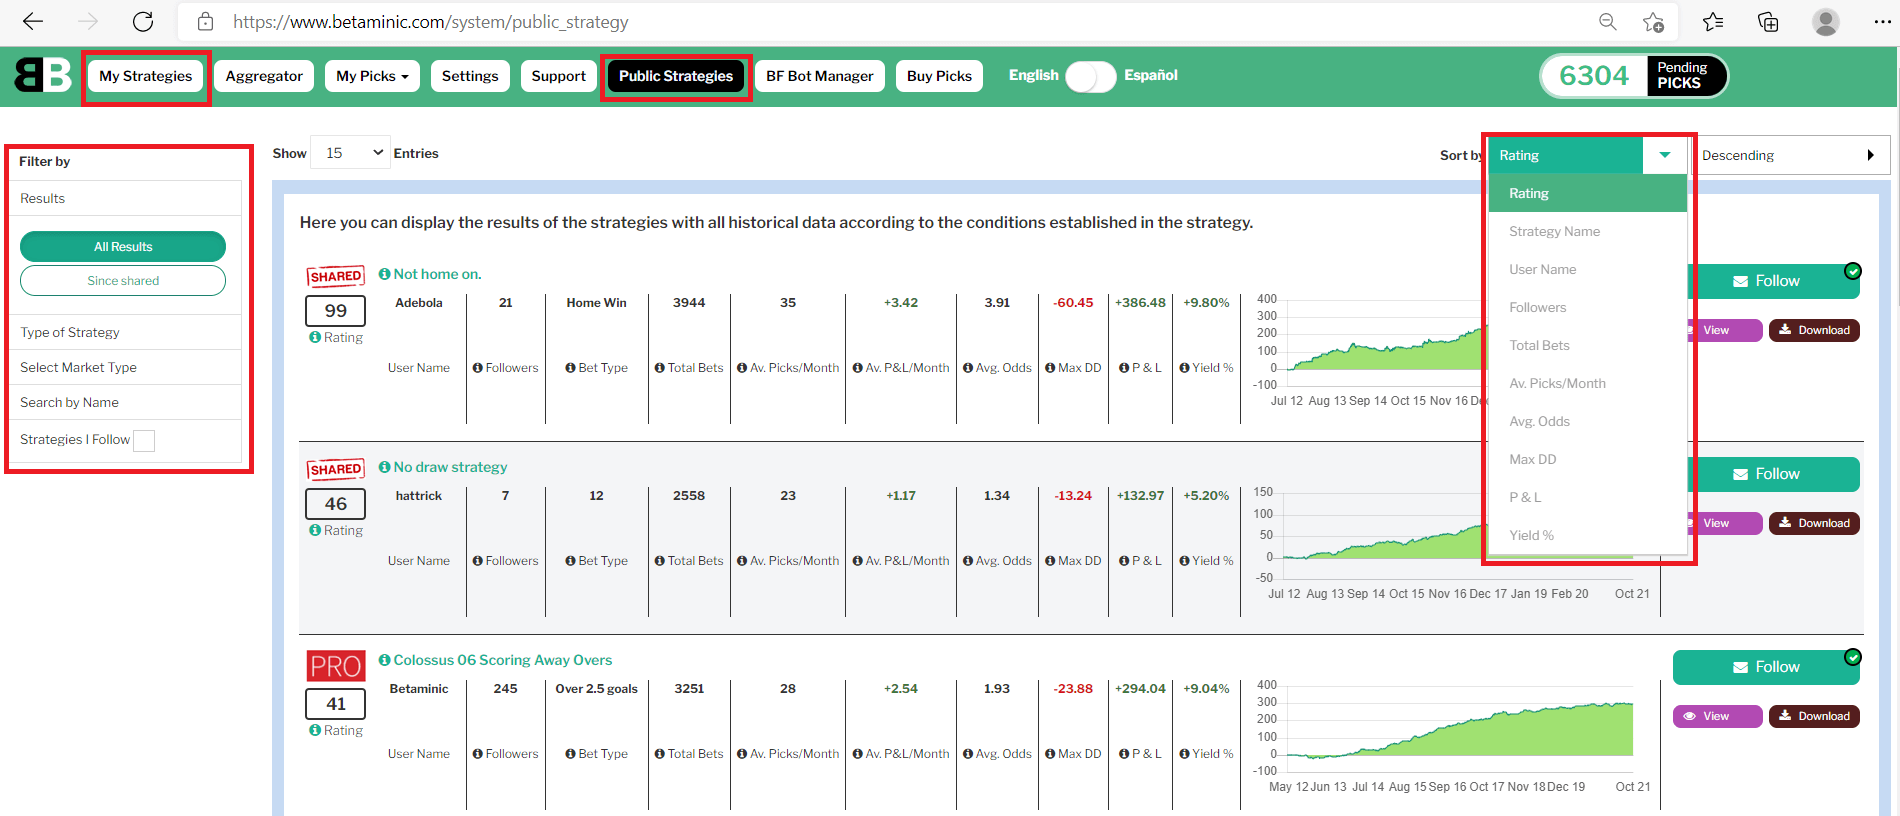This screenshot has height=816, width=1900.
Task: Open the 6304 Pending Picks counter
Action: coord(1634,76)
